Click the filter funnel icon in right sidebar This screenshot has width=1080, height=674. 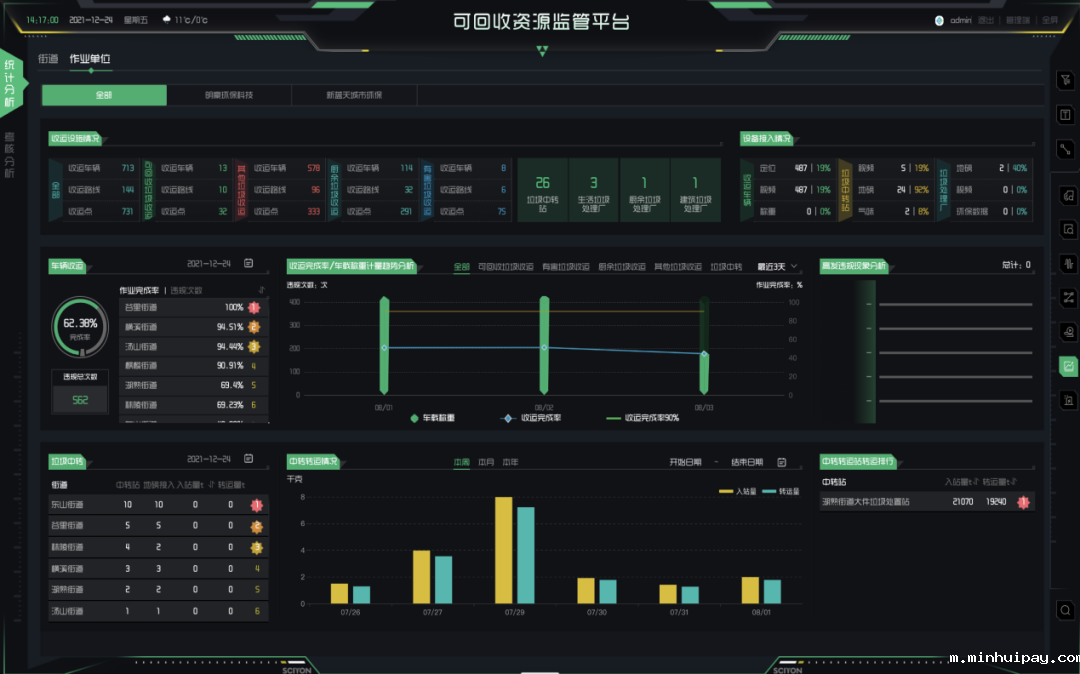(x=1067, y=79)
